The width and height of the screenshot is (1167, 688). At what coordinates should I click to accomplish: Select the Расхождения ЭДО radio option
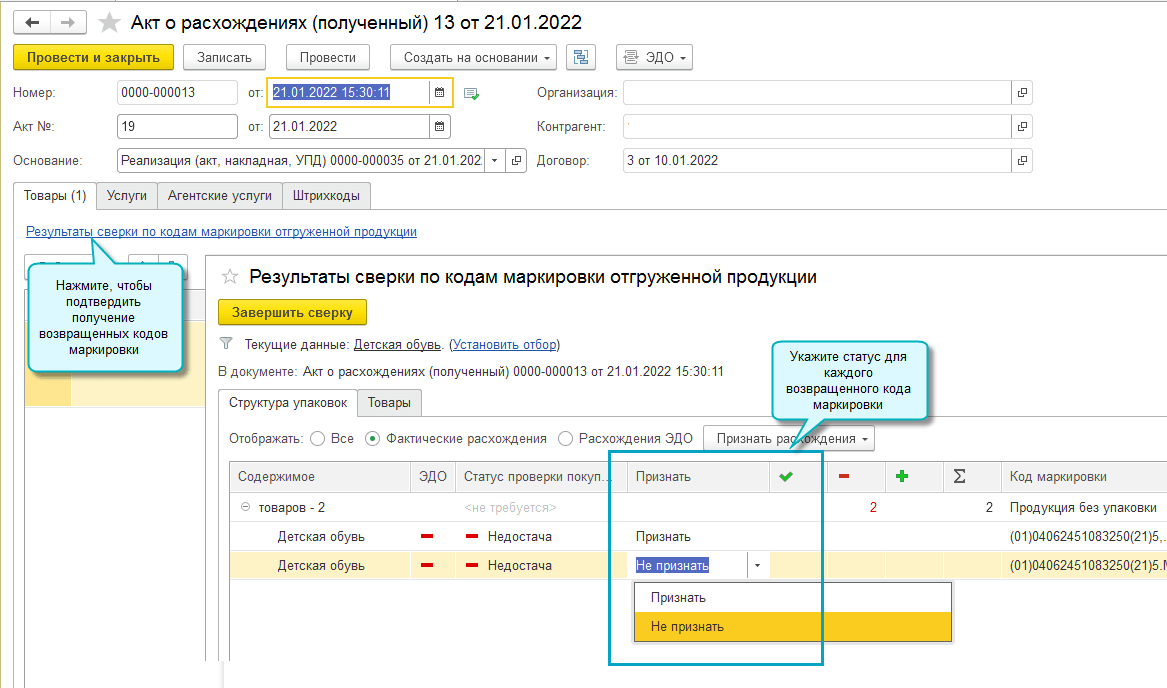pyautogui.click(x=566, y=439)
